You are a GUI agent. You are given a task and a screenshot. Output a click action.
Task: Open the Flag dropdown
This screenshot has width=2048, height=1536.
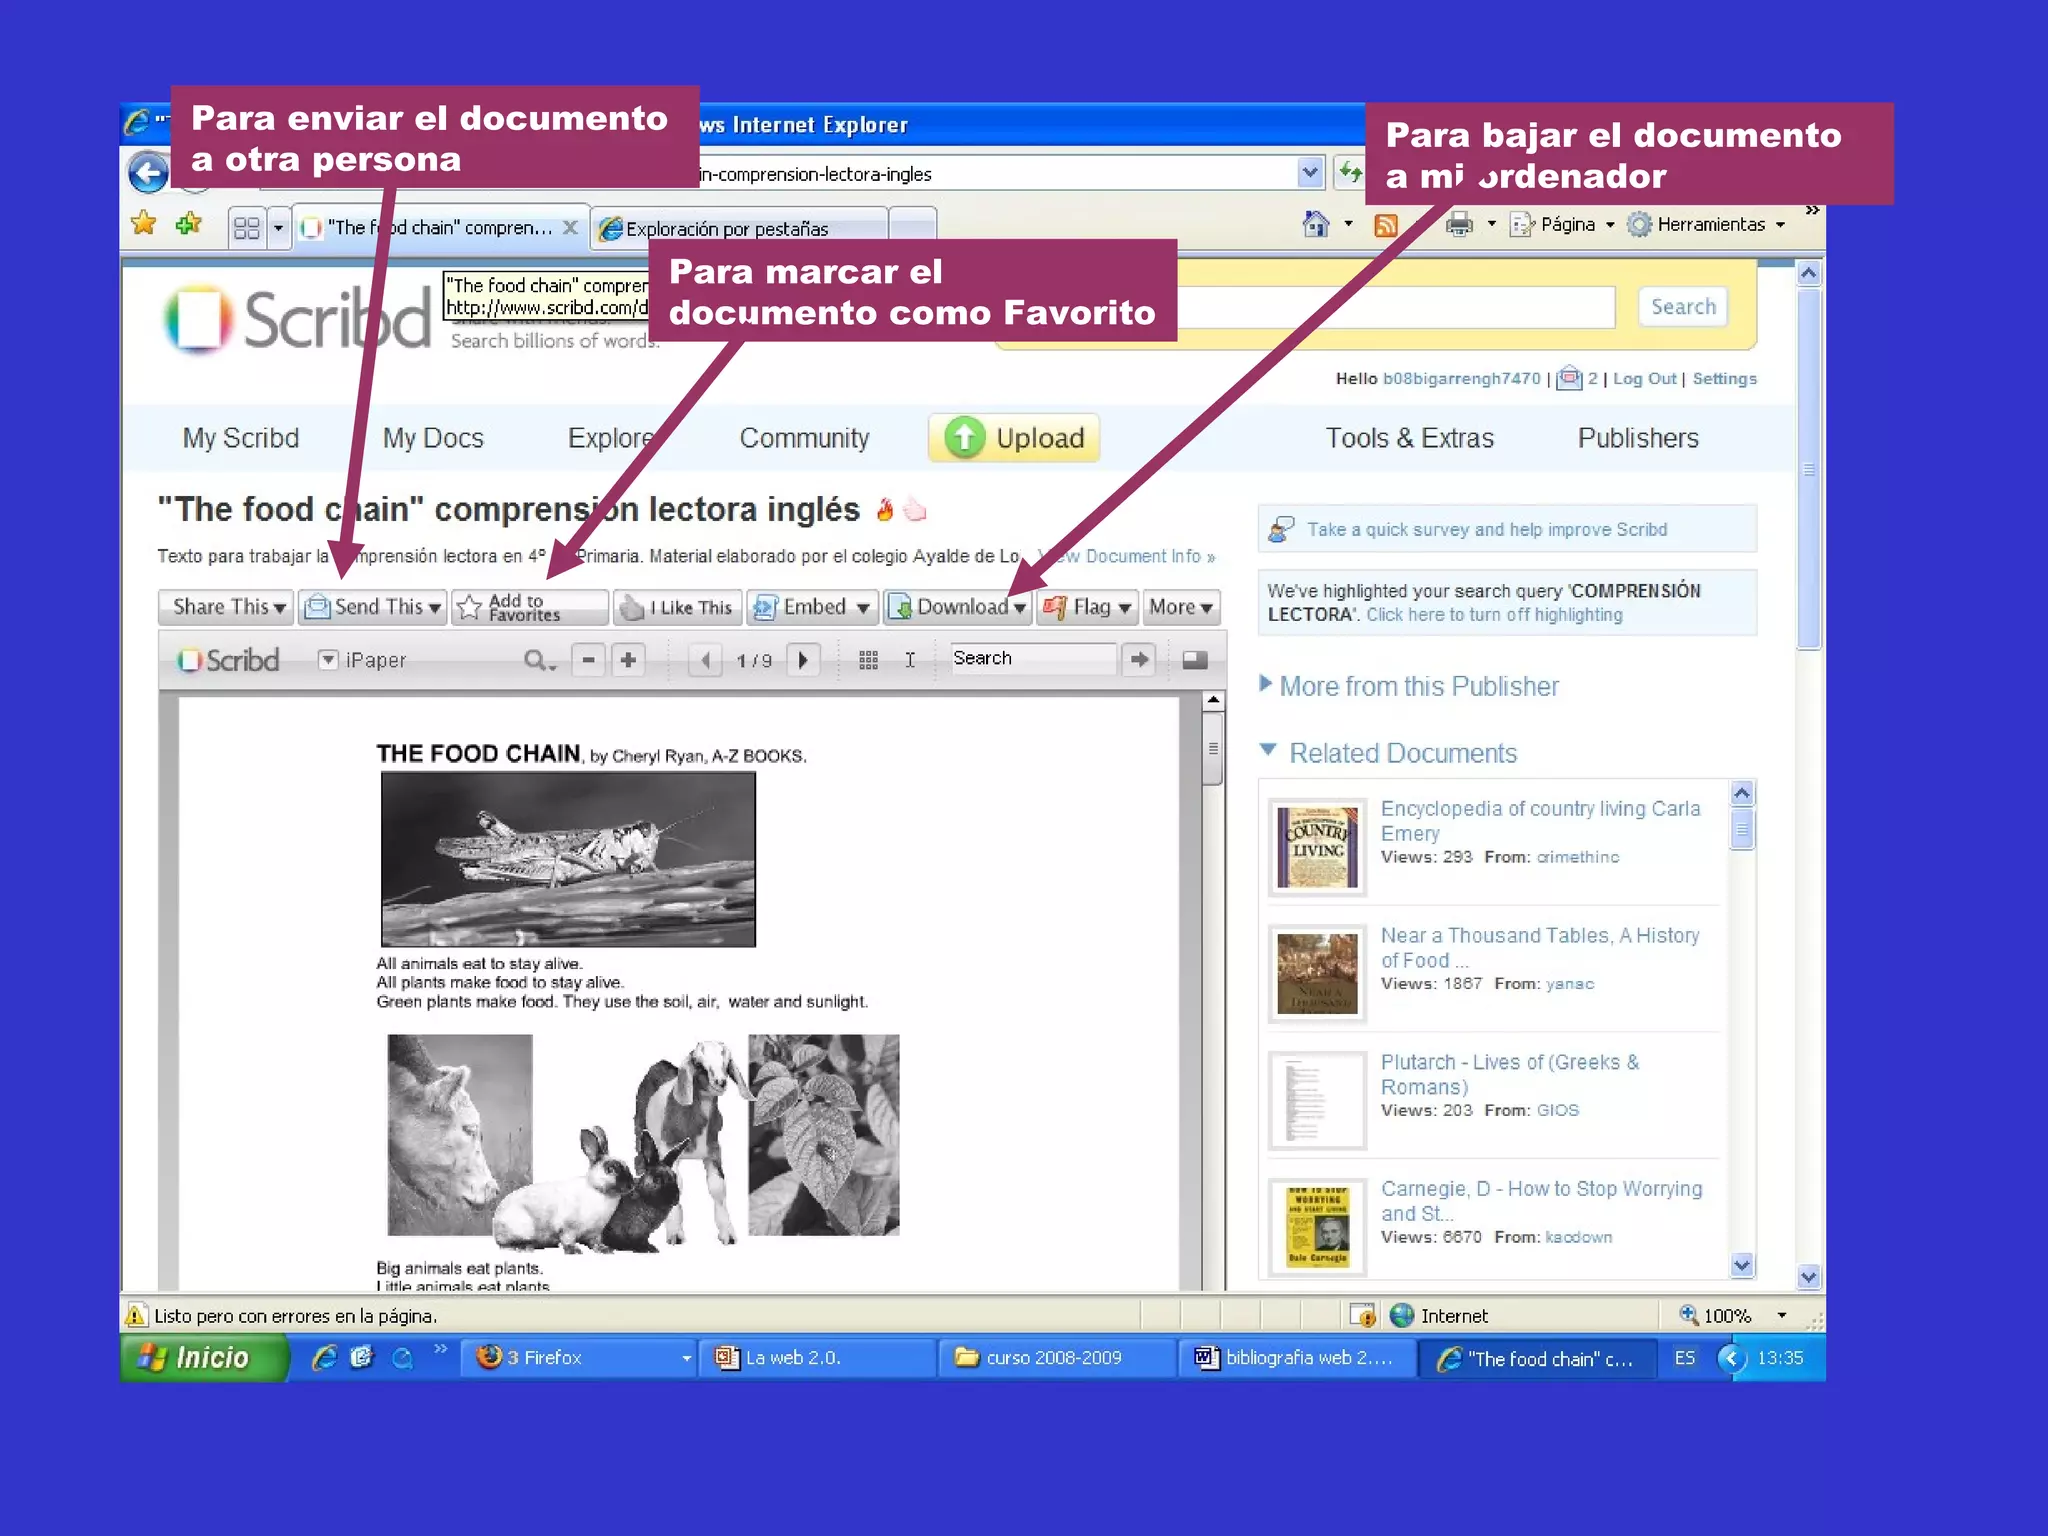tap(1087, 607)
